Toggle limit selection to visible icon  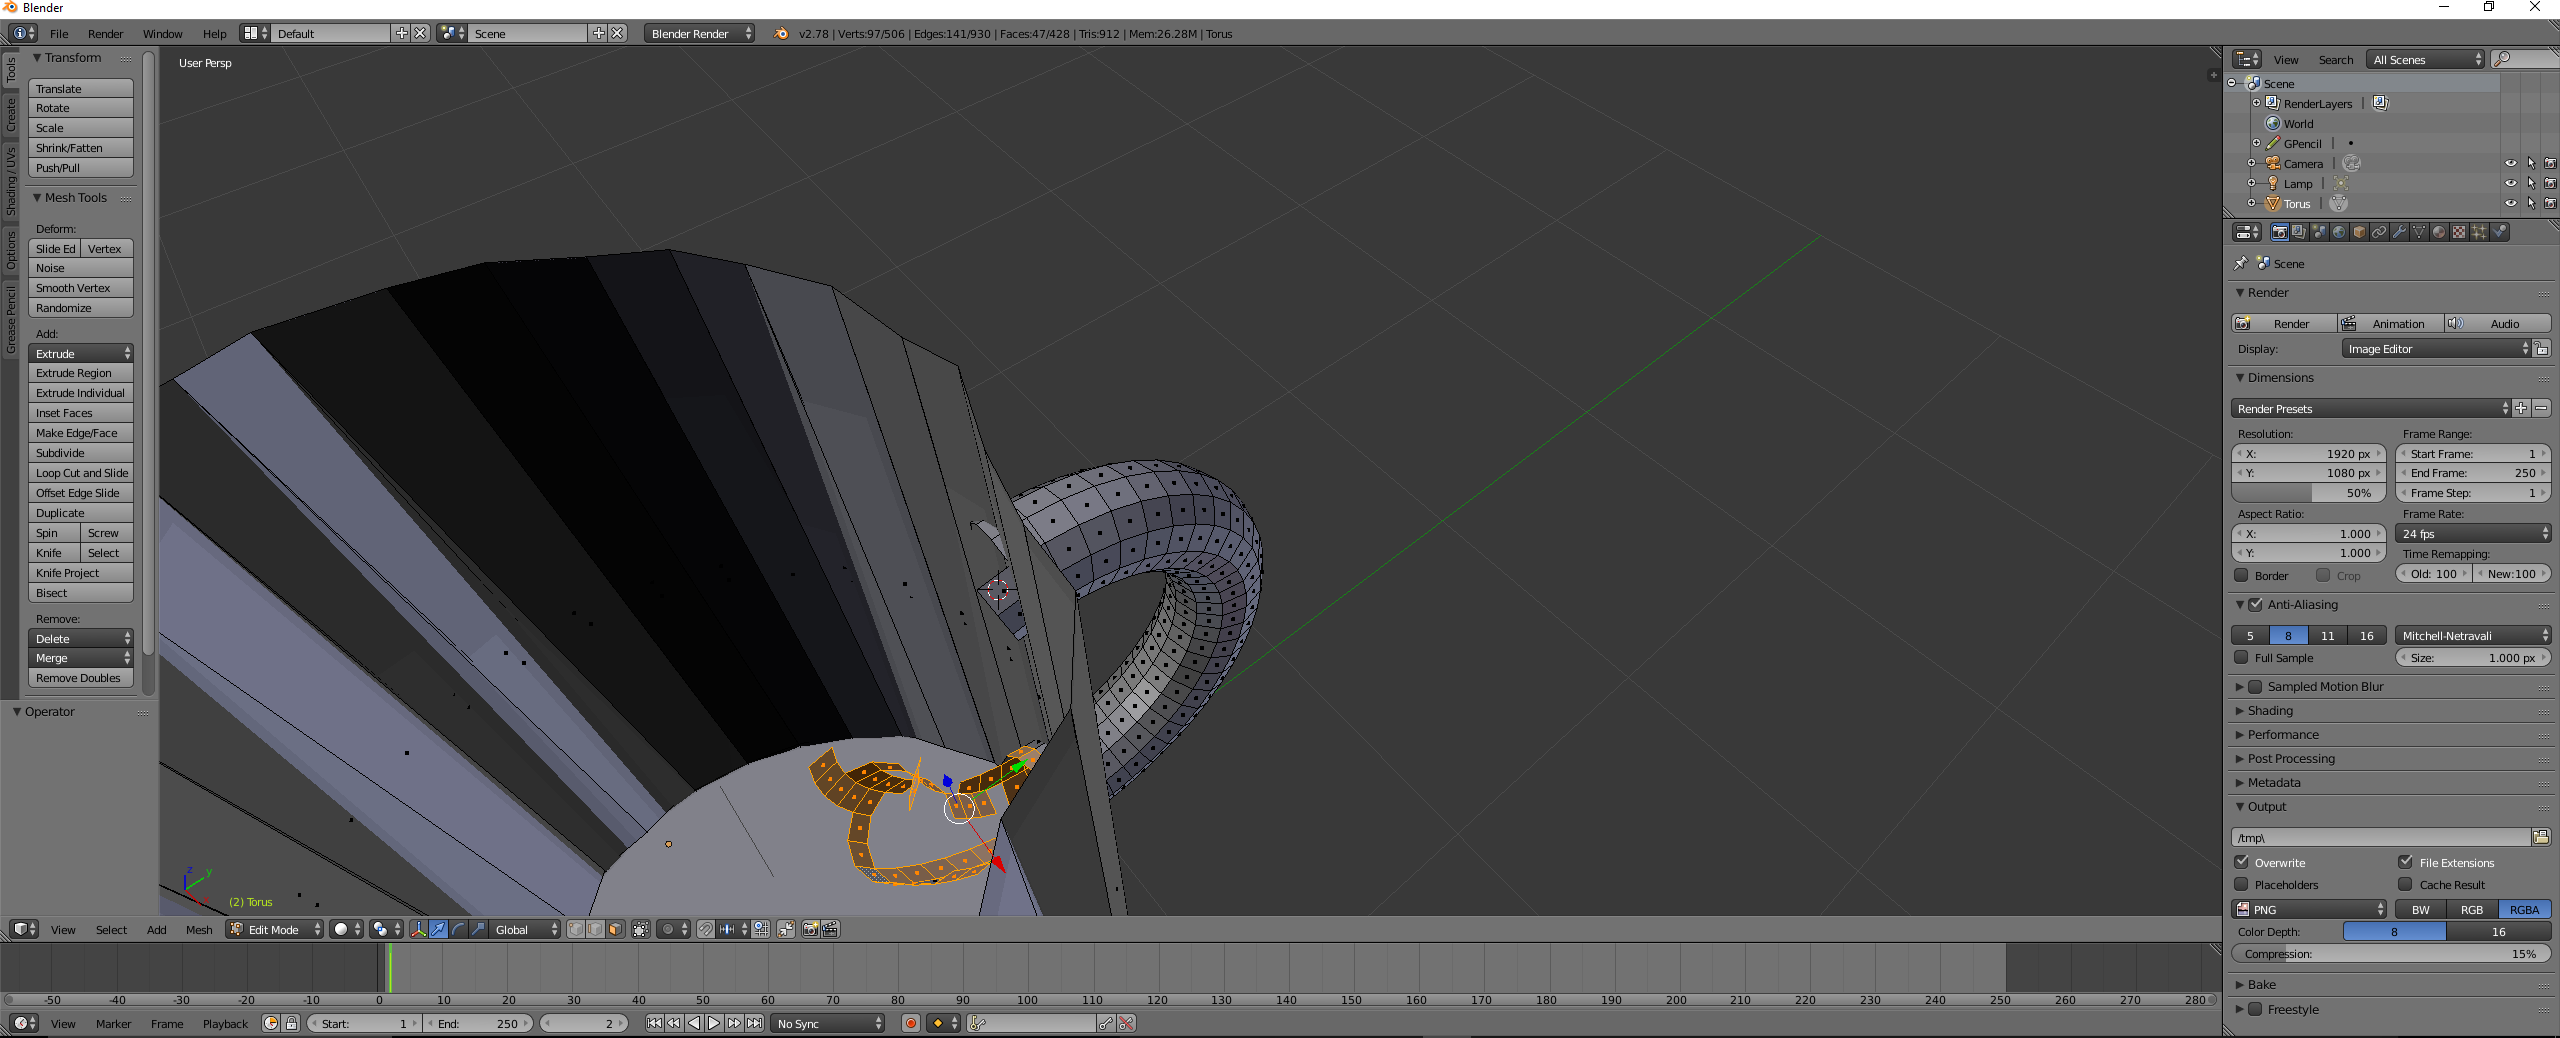pyautogui.click(x=641, y=929)
